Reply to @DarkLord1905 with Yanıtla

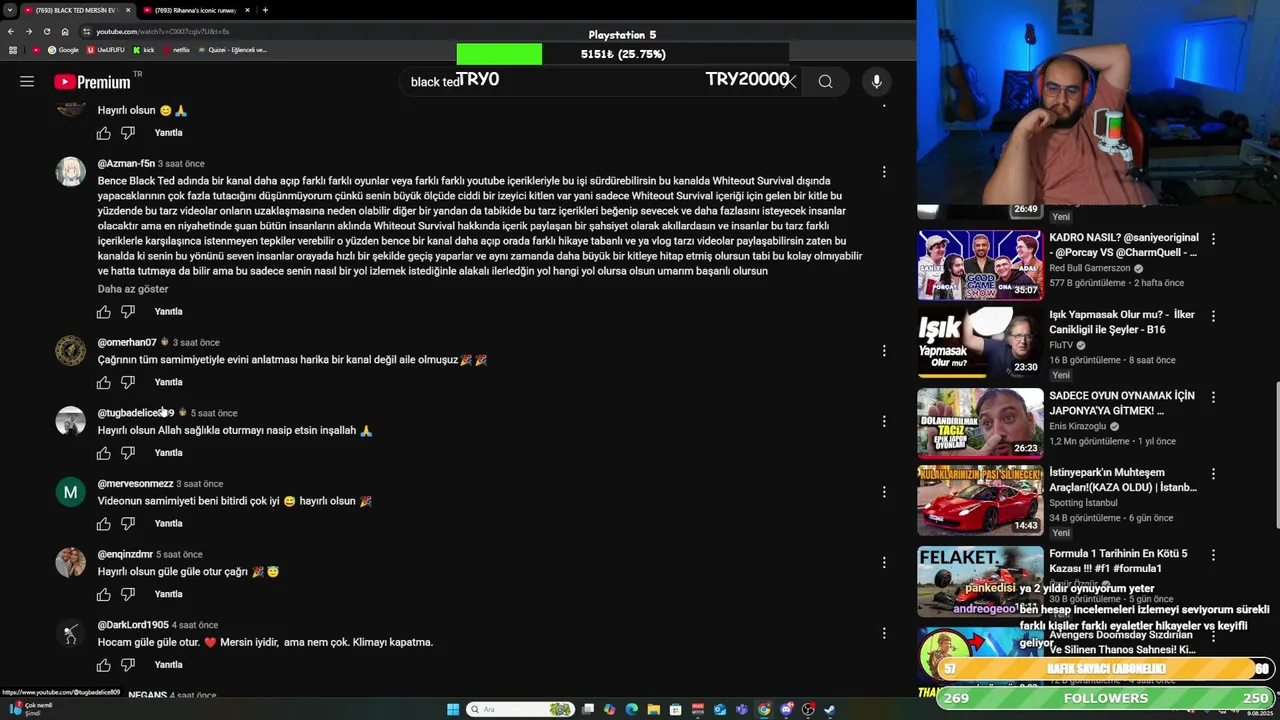(x=168, y=665)
